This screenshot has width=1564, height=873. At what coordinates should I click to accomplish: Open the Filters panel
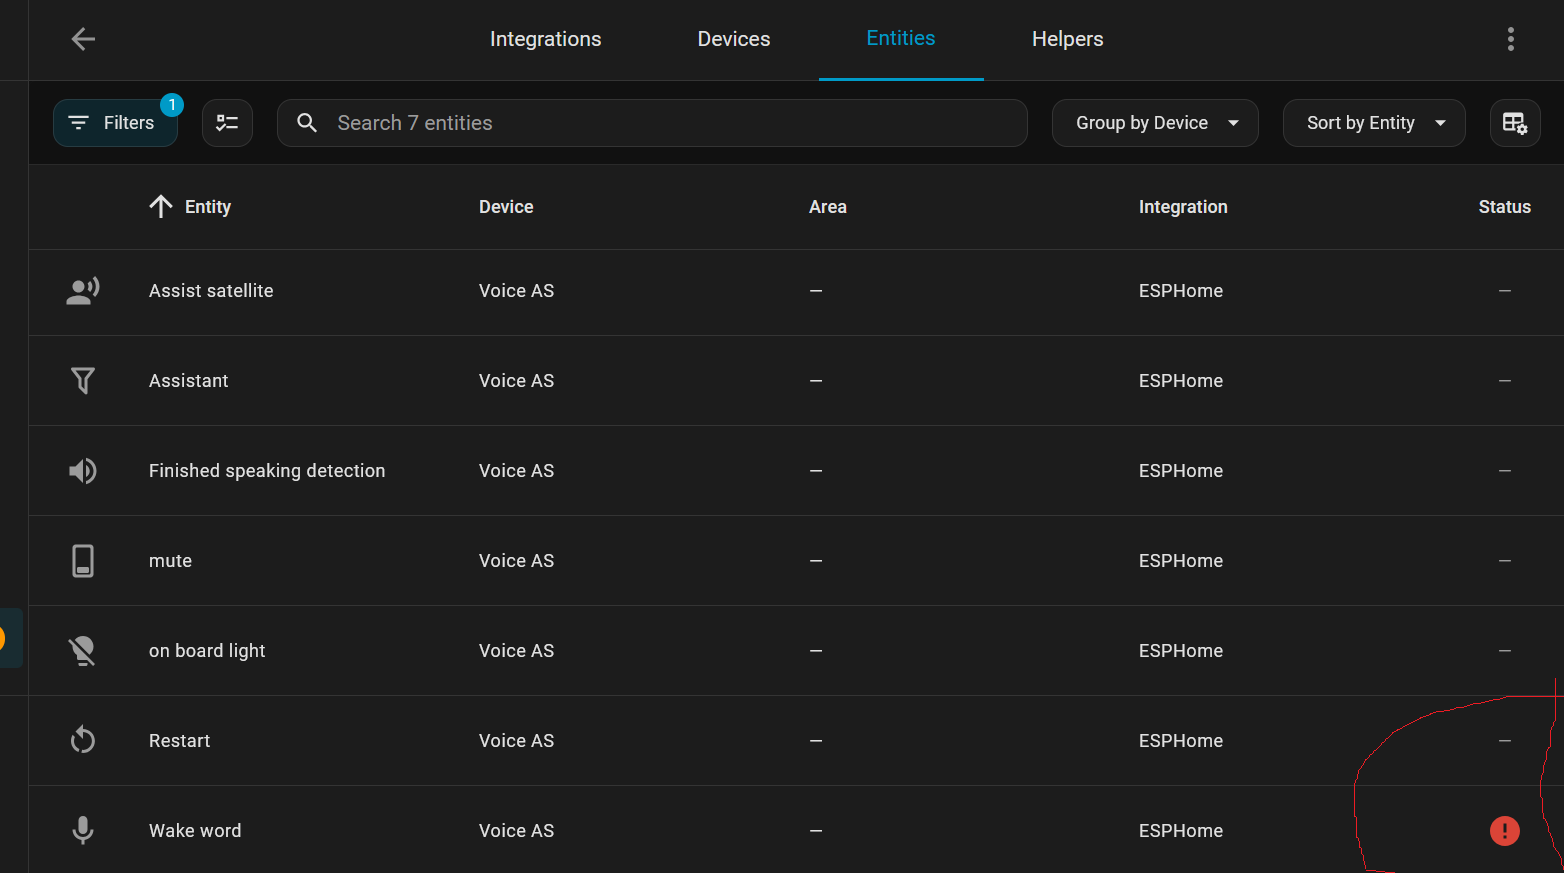pos(115,123)
